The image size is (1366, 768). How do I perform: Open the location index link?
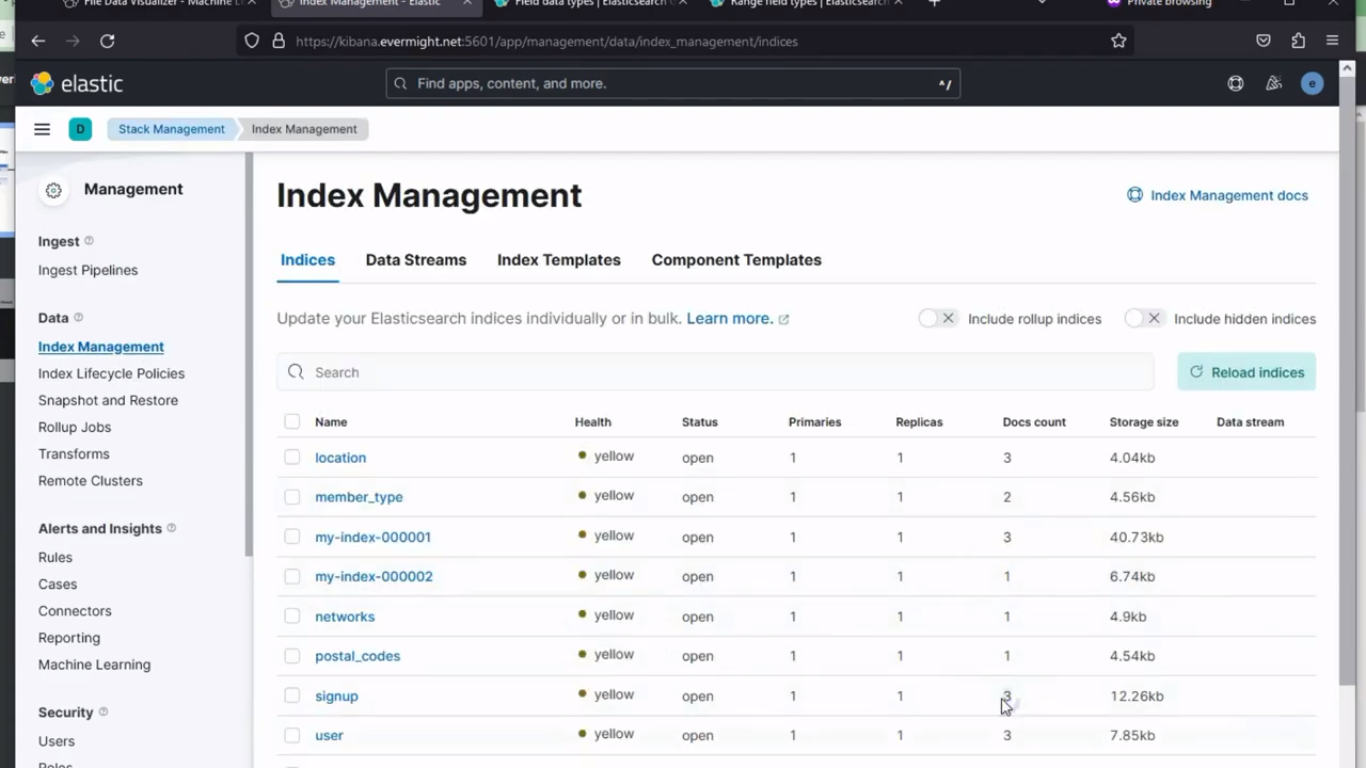point(341,457)
